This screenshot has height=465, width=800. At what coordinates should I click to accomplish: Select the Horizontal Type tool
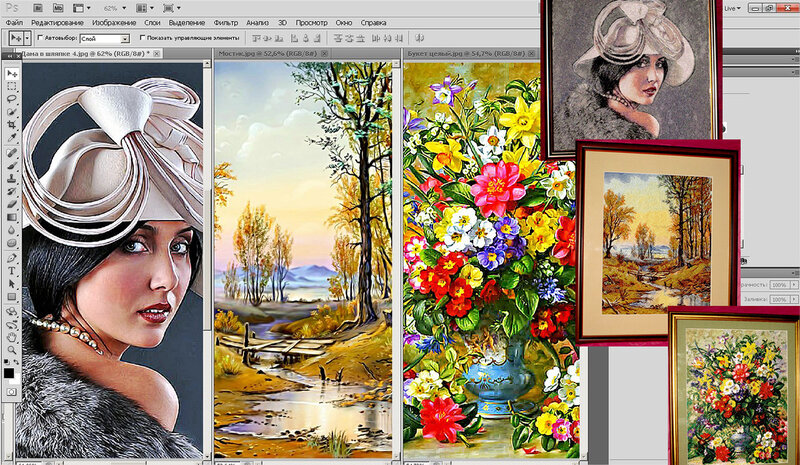click(x=12, y=271)
